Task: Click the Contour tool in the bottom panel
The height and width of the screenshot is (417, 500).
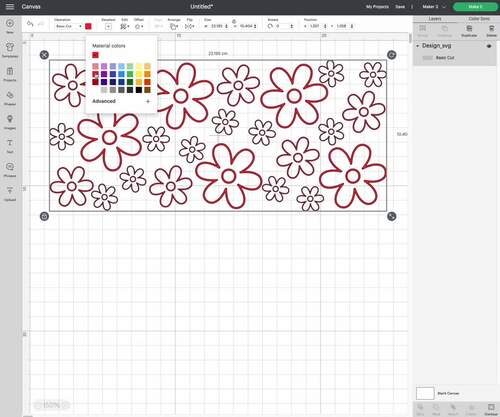Action: coord(491,409)
